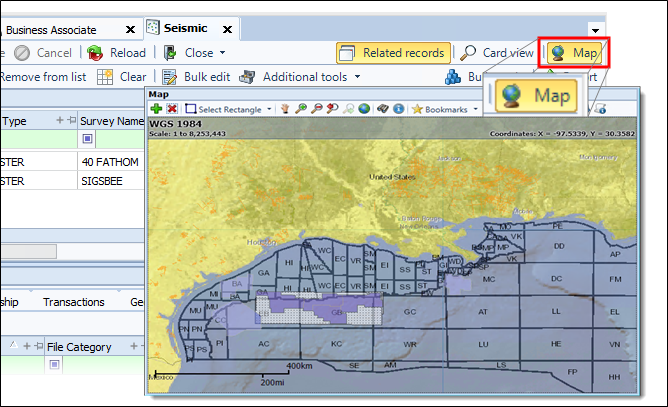This screenshot has width=668, height=407.
Task: Click the United States label on map
Action: [392, 176]
